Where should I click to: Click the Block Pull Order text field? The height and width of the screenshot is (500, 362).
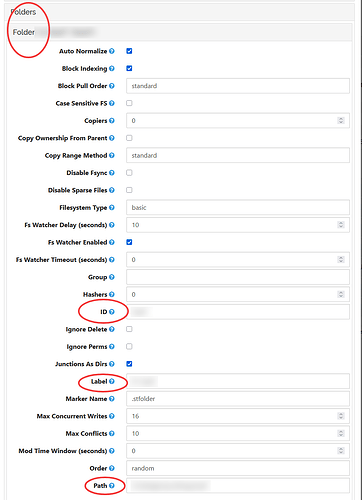[x=238, y=86]
